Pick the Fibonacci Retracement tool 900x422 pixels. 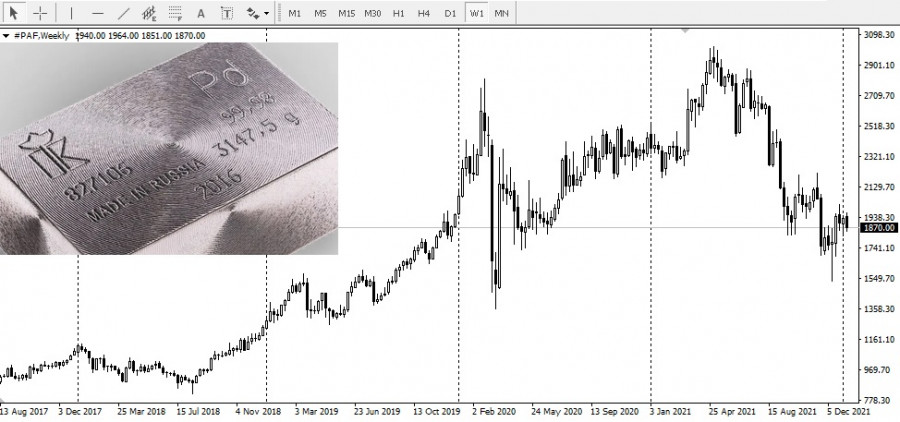click(x=175, y=13)
